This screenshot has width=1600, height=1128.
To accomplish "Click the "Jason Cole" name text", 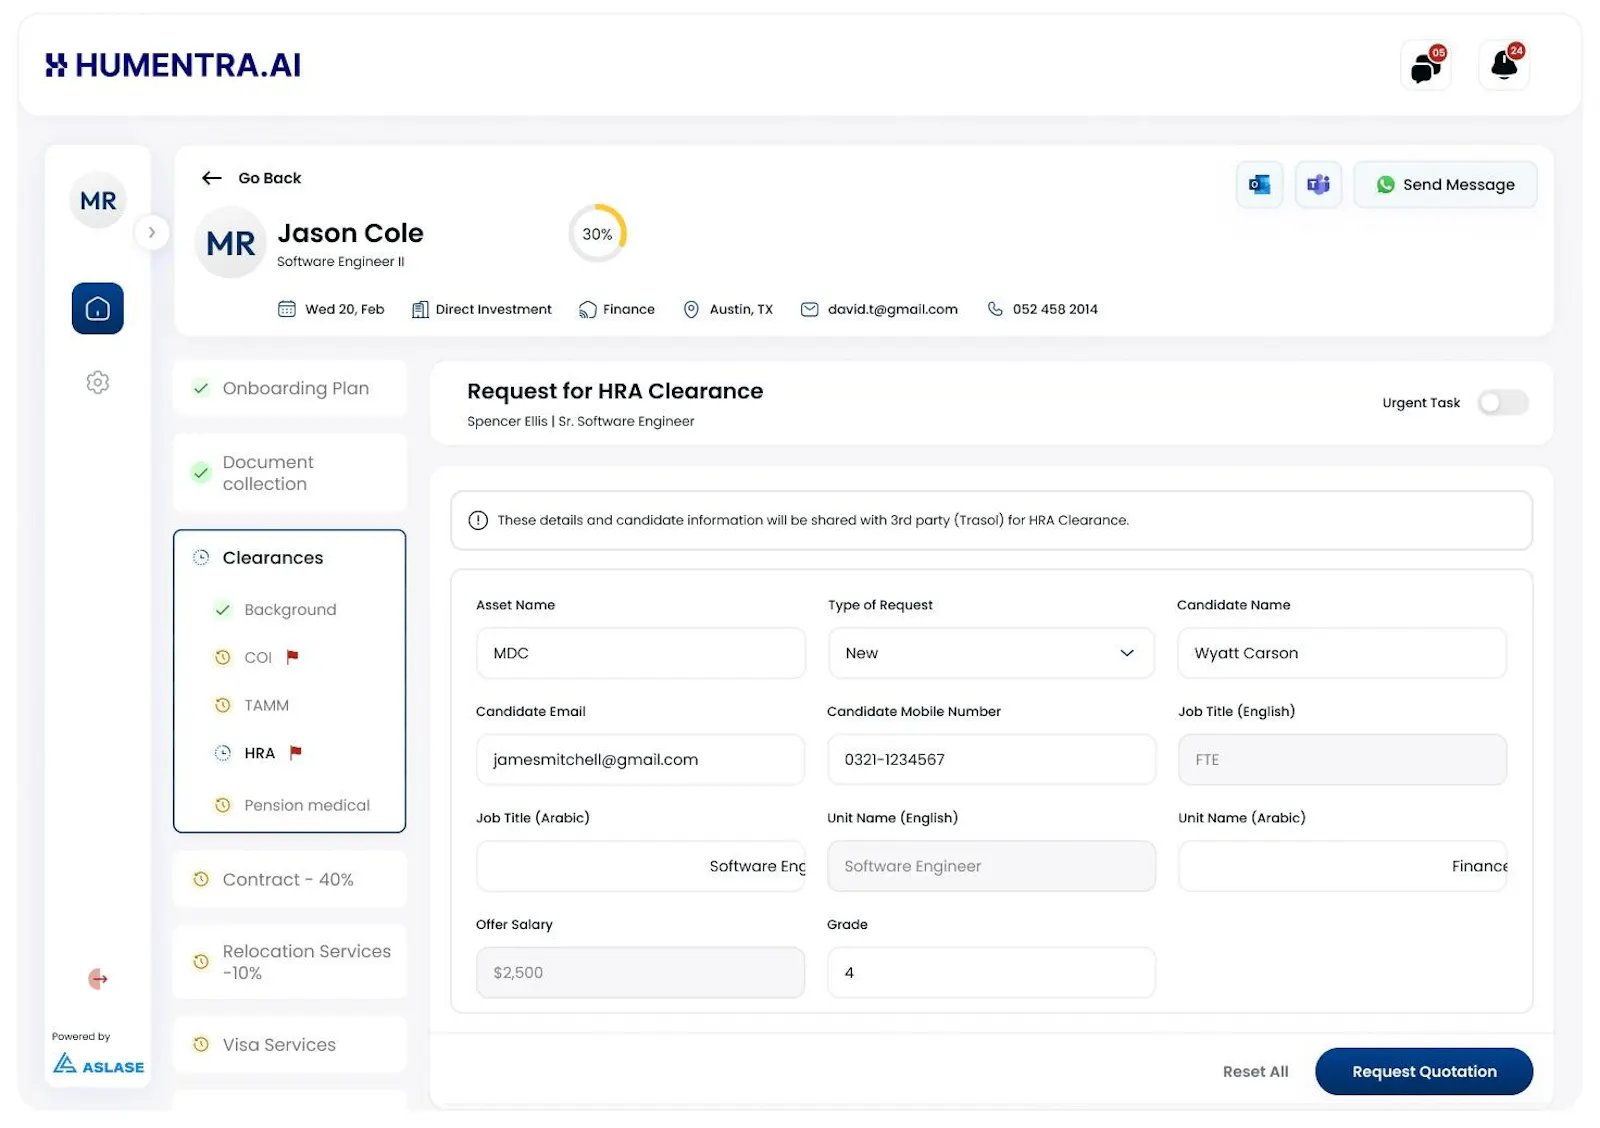I will point(350,233).
